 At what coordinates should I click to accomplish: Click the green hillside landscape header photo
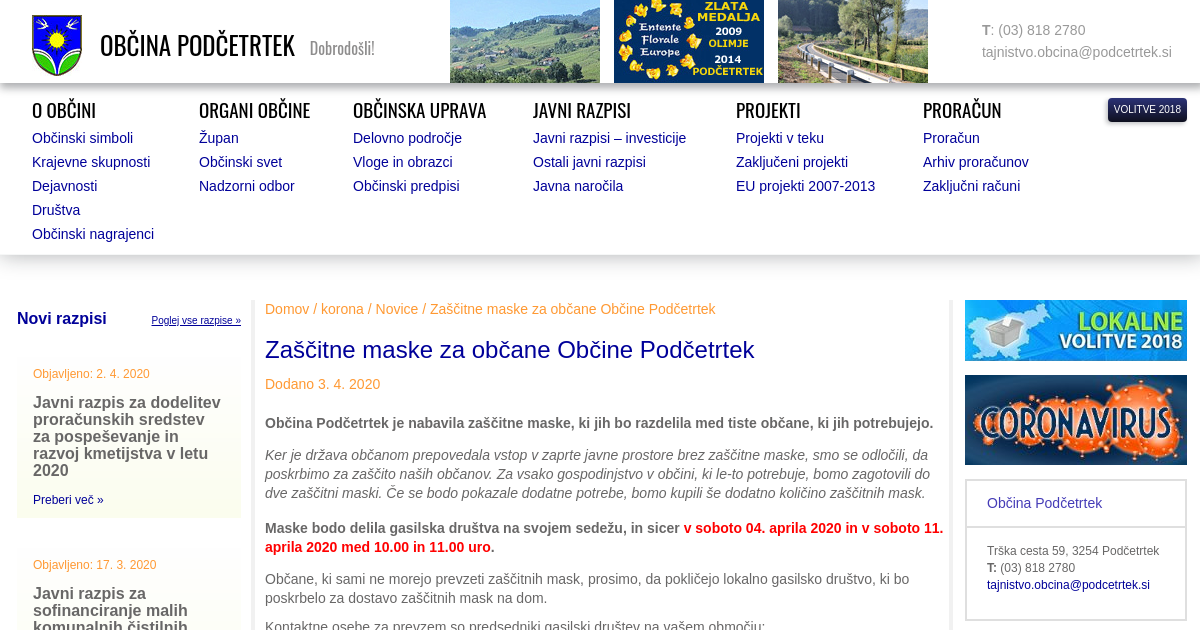coord(524,41)
